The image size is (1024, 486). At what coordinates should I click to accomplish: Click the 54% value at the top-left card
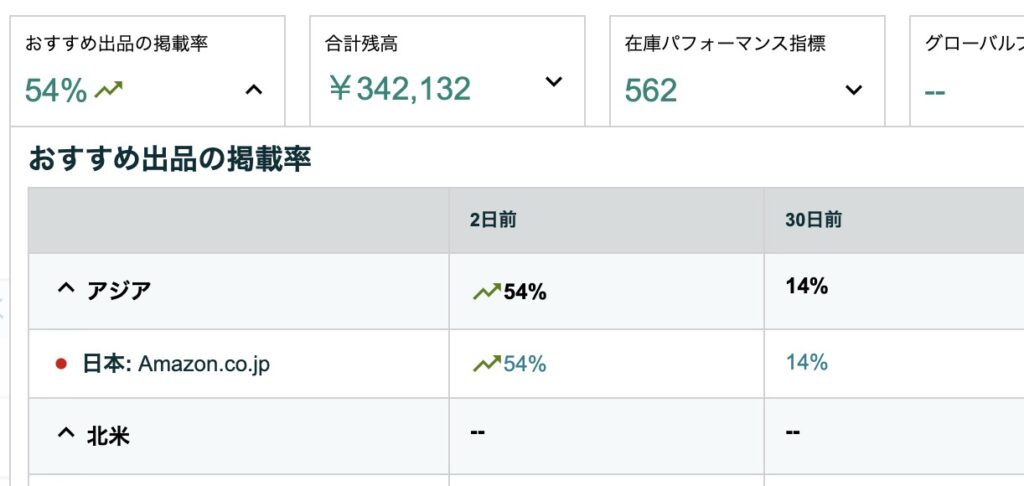(x=56, y=91)
